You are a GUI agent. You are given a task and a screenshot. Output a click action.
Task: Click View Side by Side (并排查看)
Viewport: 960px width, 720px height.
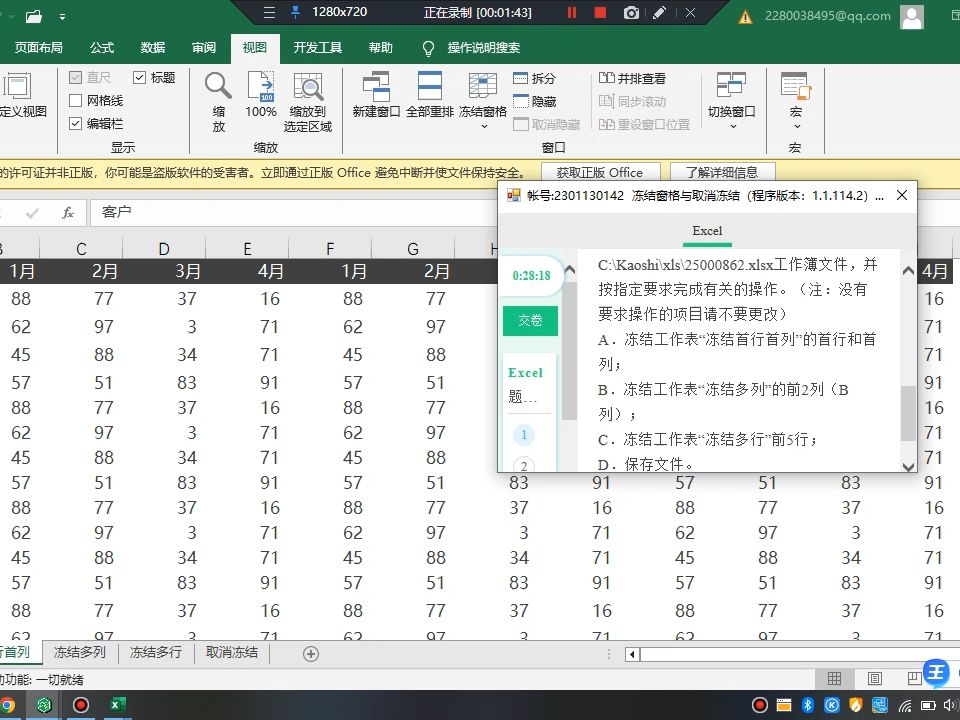[x=632, y=78]
